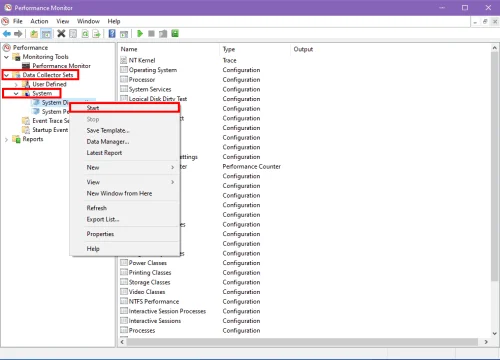Select the Power Classes list entry
Viewport: 500px width, 360px height.
(148, 263)
